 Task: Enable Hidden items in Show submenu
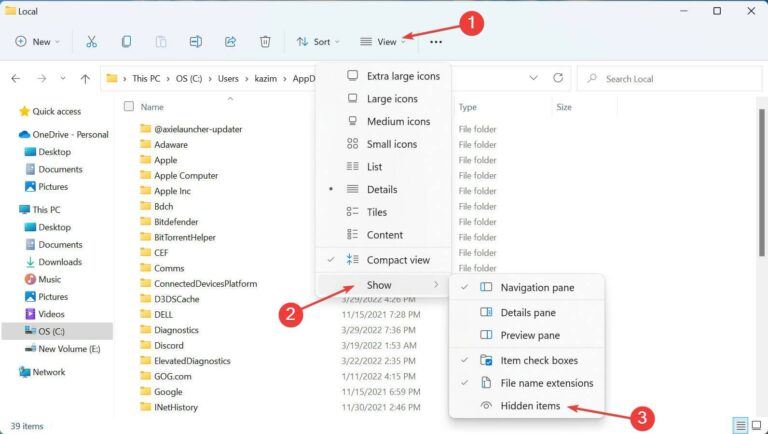(527, 406)
